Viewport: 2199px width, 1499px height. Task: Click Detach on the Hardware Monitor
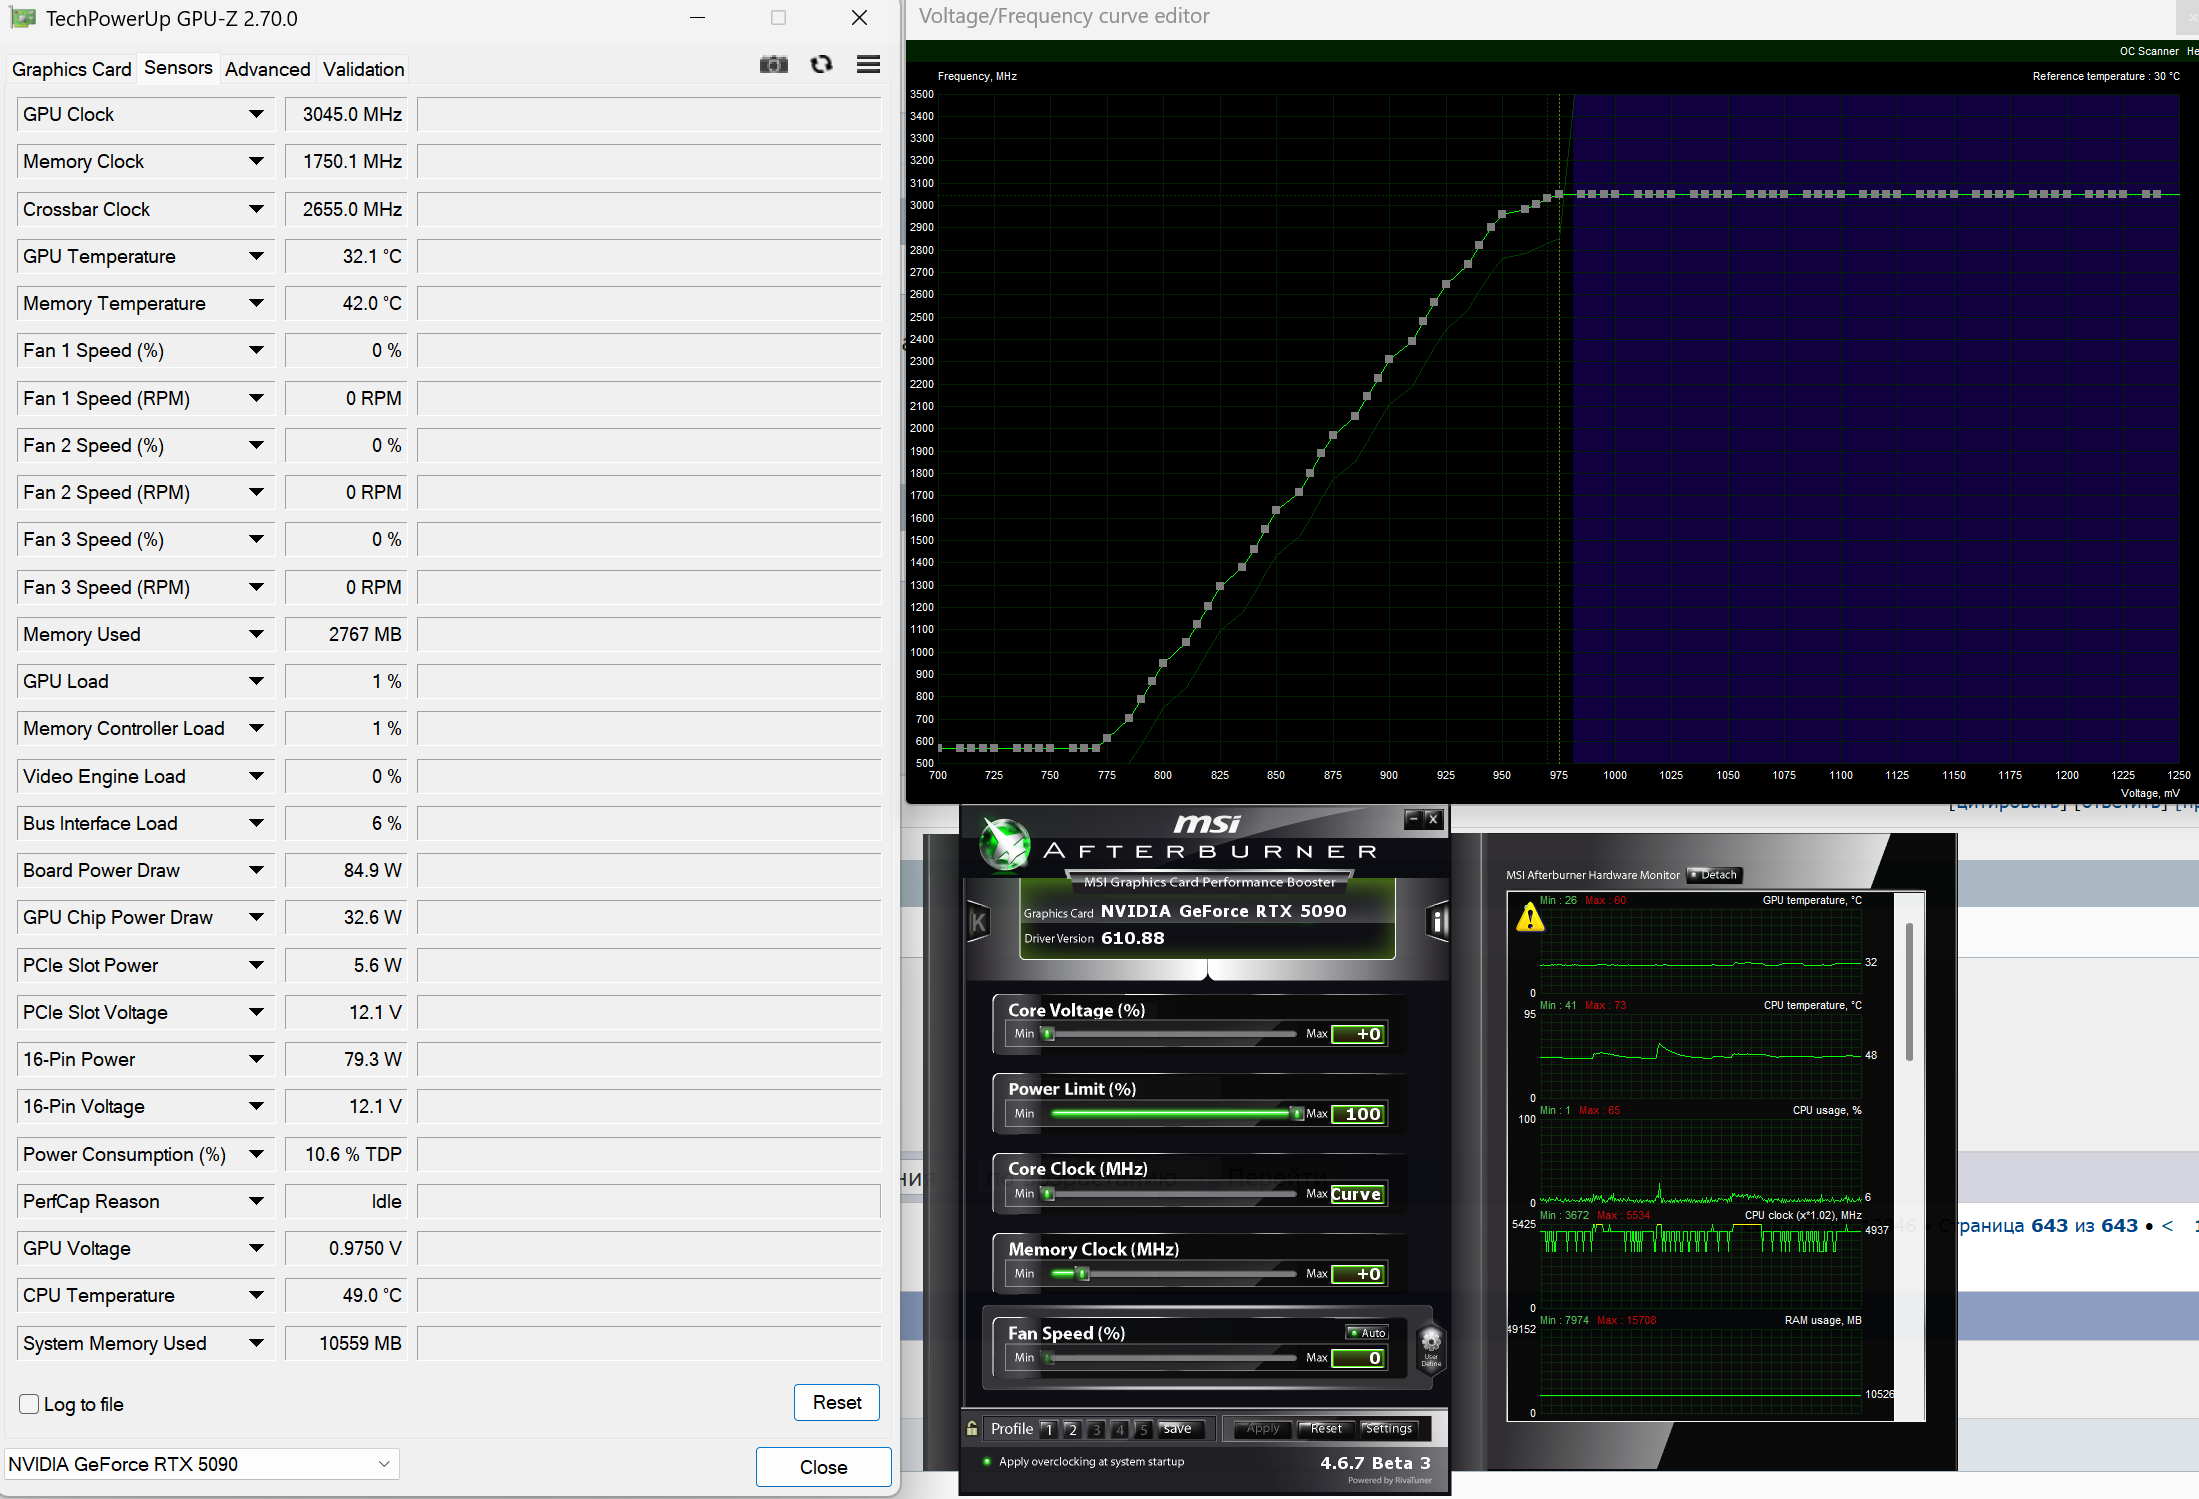pos(1715,875)
